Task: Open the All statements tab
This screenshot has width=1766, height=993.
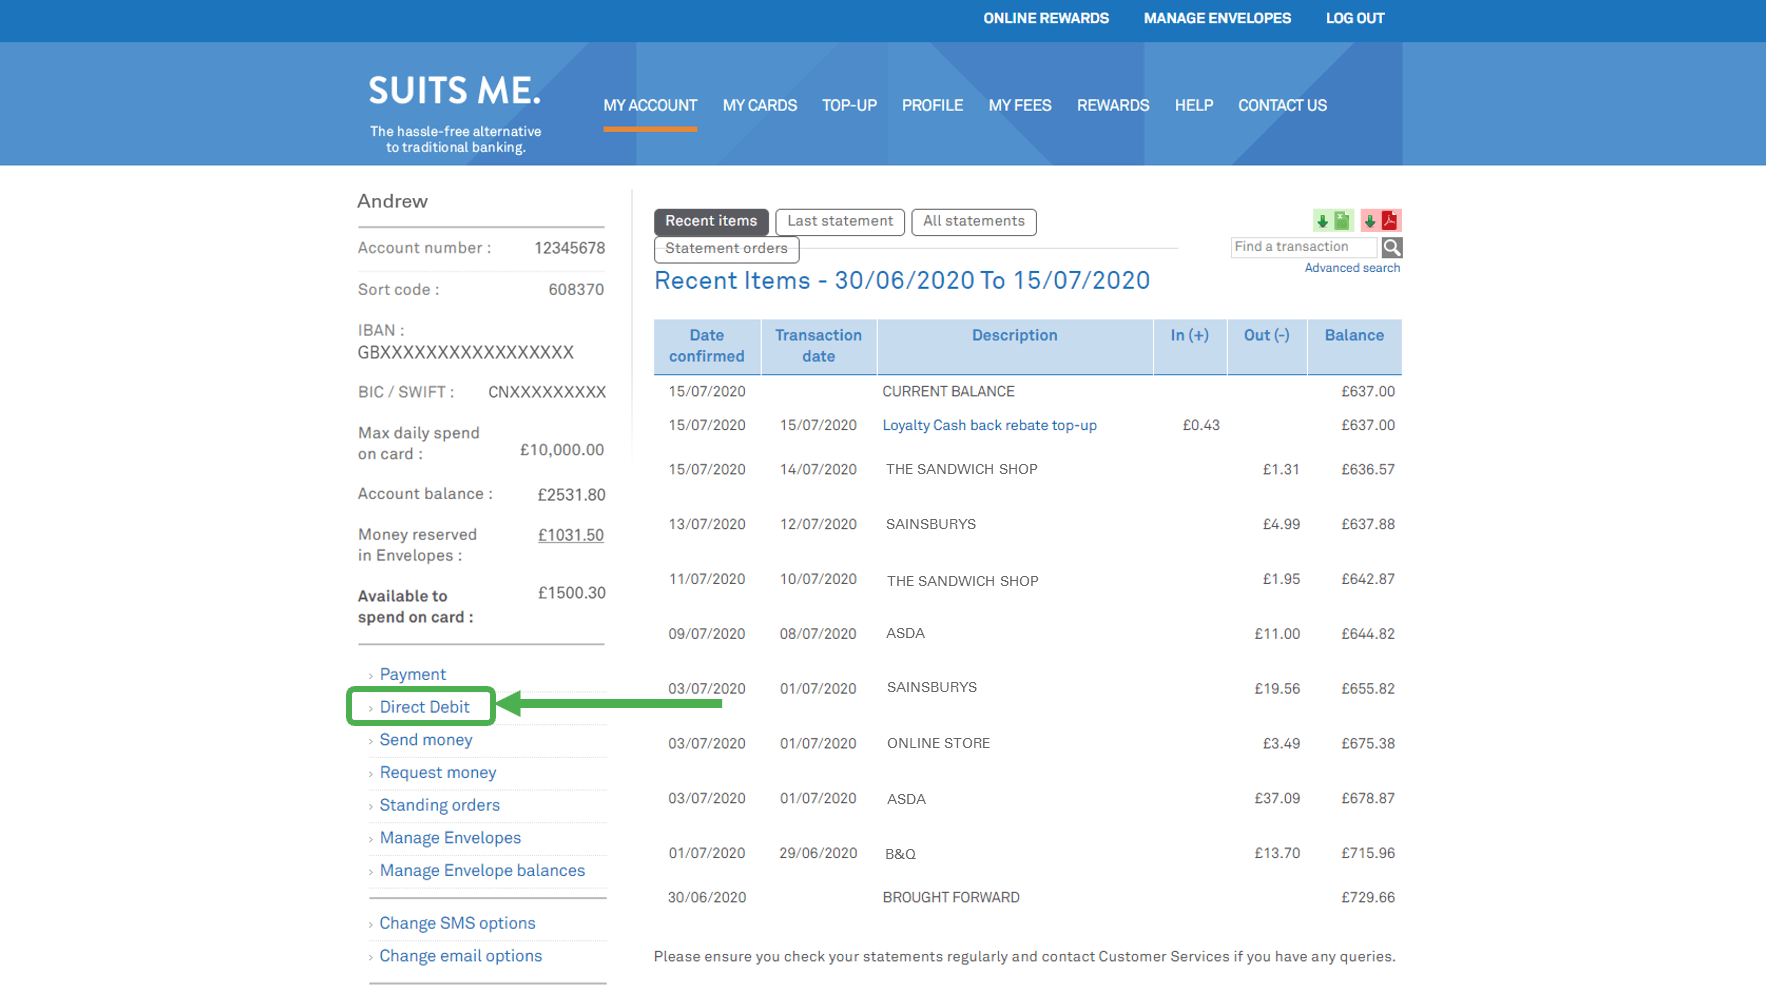Action: coord(973,222)
